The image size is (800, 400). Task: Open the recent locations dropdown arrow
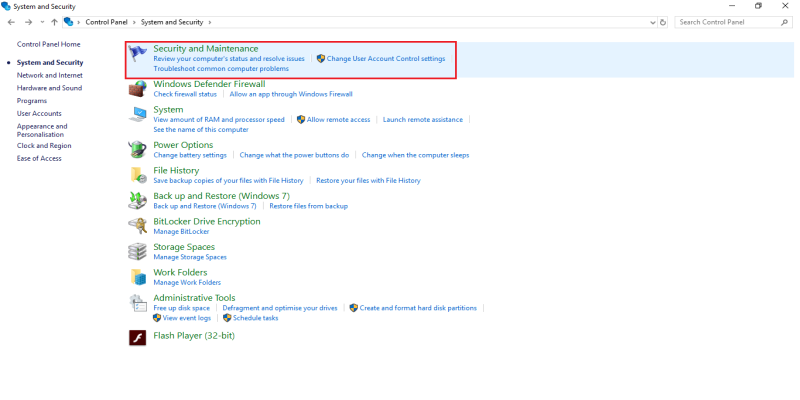pos(42,22)
